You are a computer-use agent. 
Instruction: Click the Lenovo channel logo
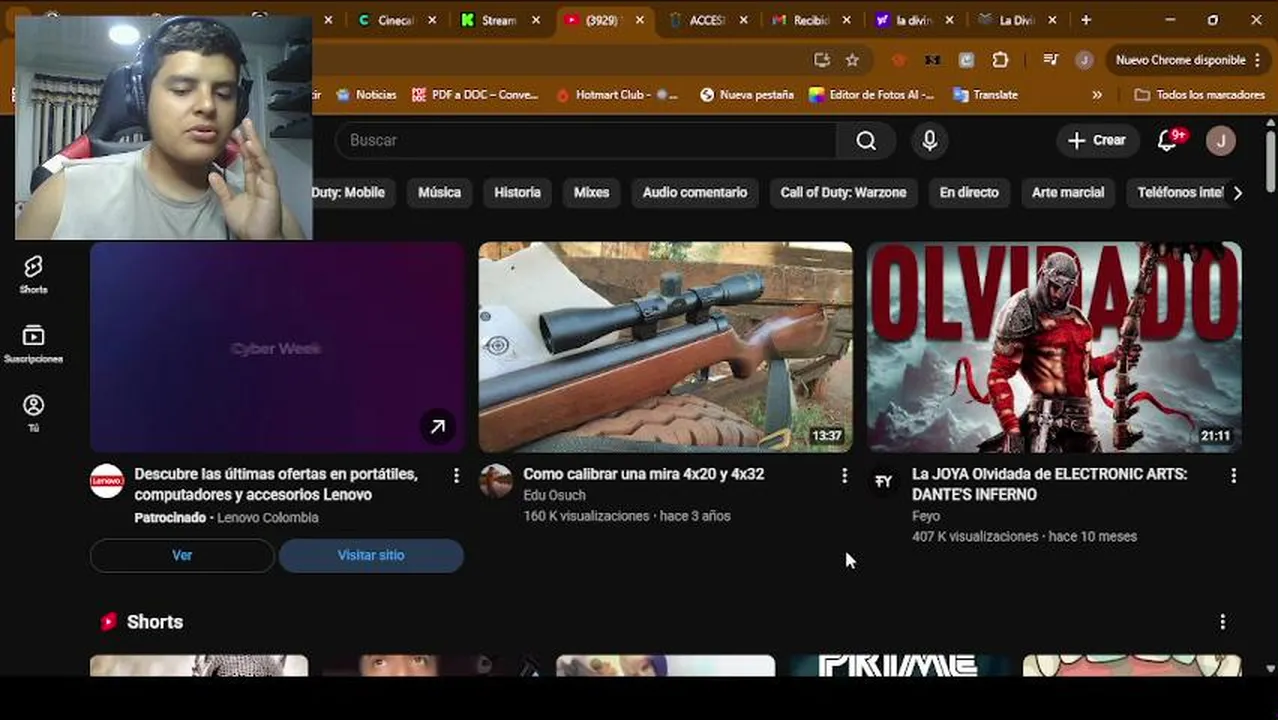pos(107,481)
